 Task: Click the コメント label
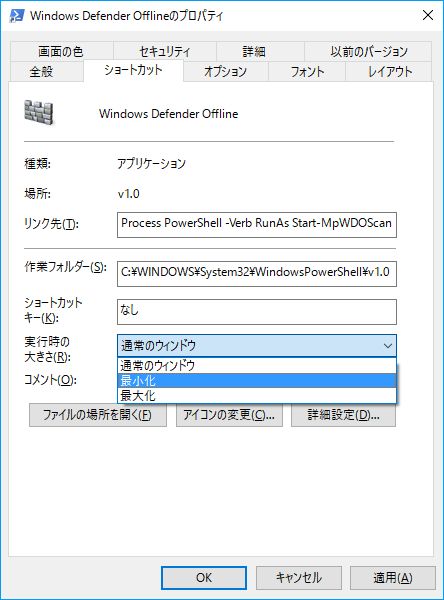[50, 380]
